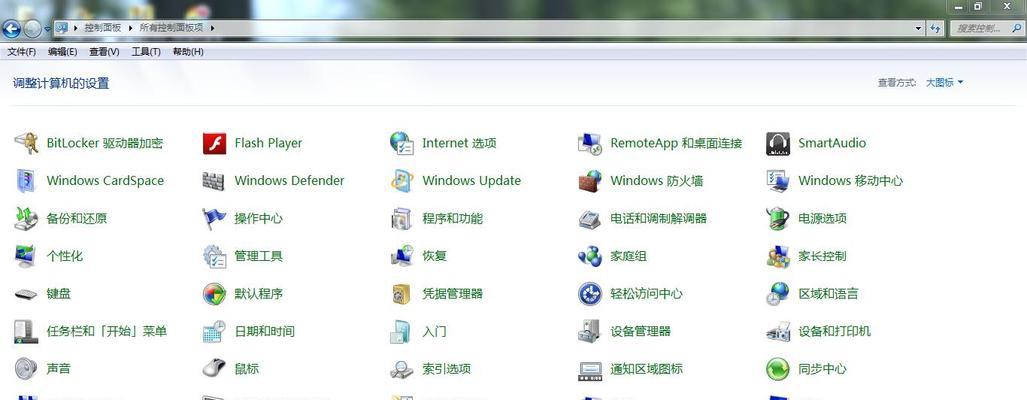Click the 调整计算机的设置 heading text
Screen dimensions: 1027x400
[61, 83]
